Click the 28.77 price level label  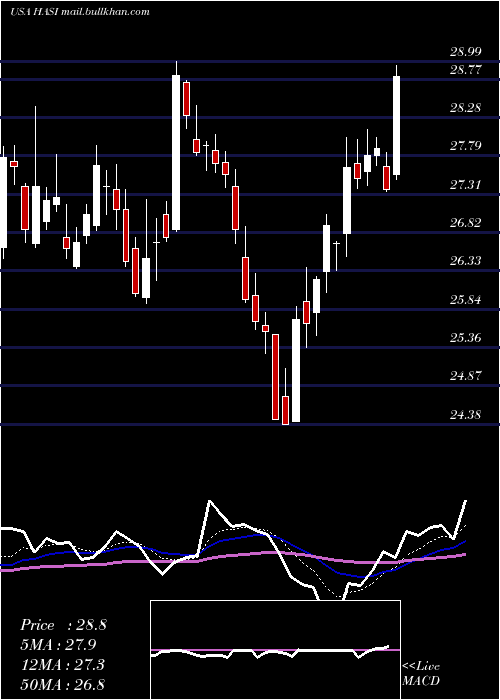[x=466, y=70]
